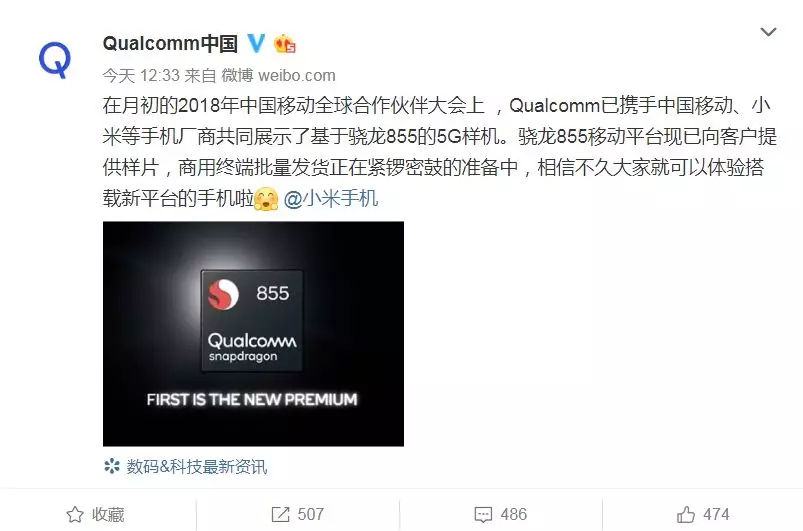
Task: Click the star favorite icon
Action: coord(75,514)
